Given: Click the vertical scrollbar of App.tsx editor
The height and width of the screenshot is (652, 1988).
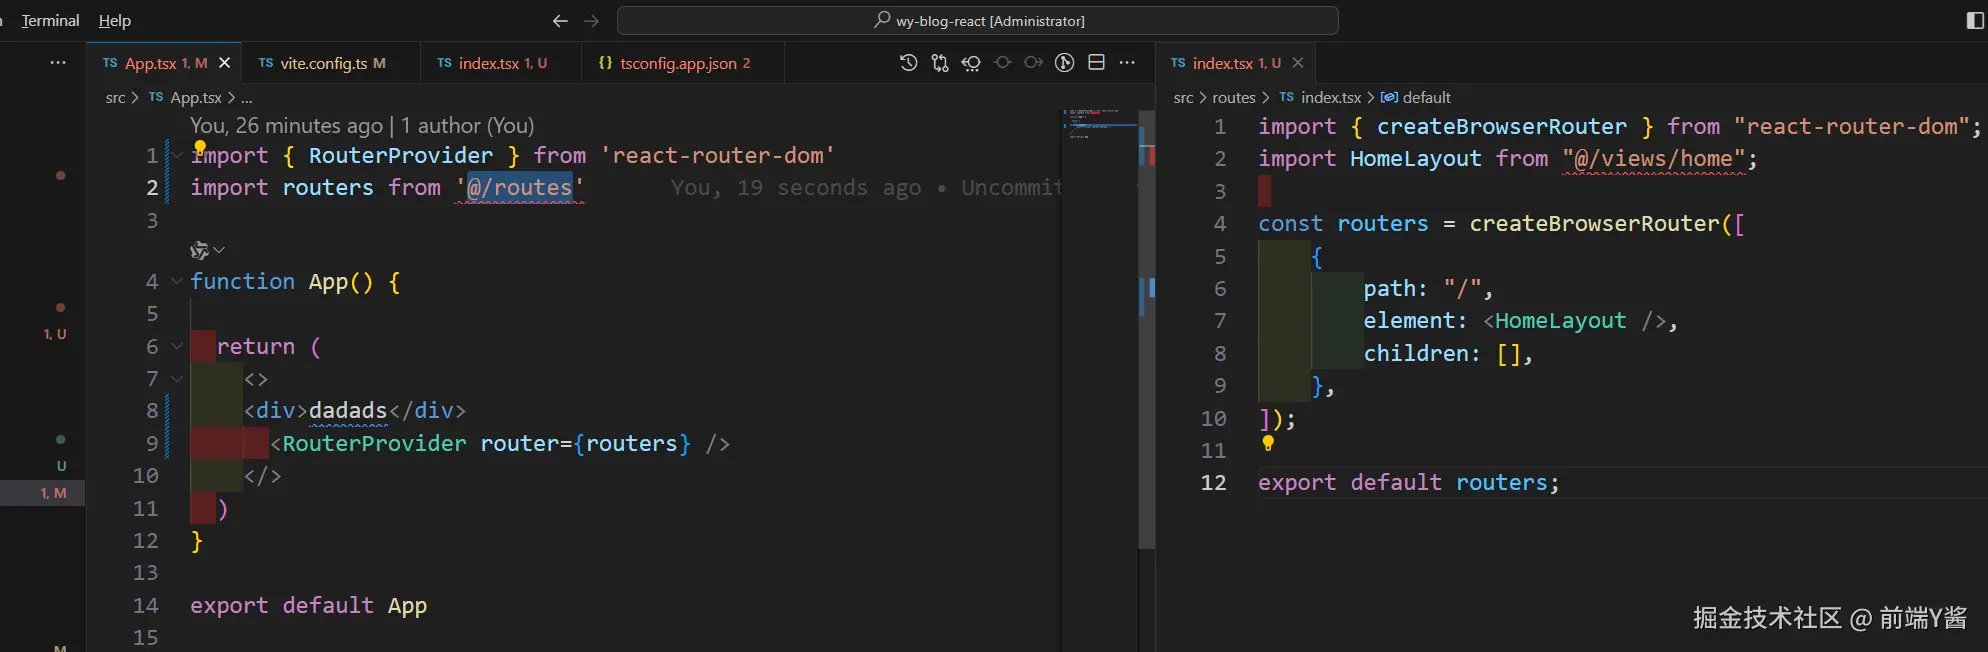Looking at the screenshot, I should point(1147,330).
